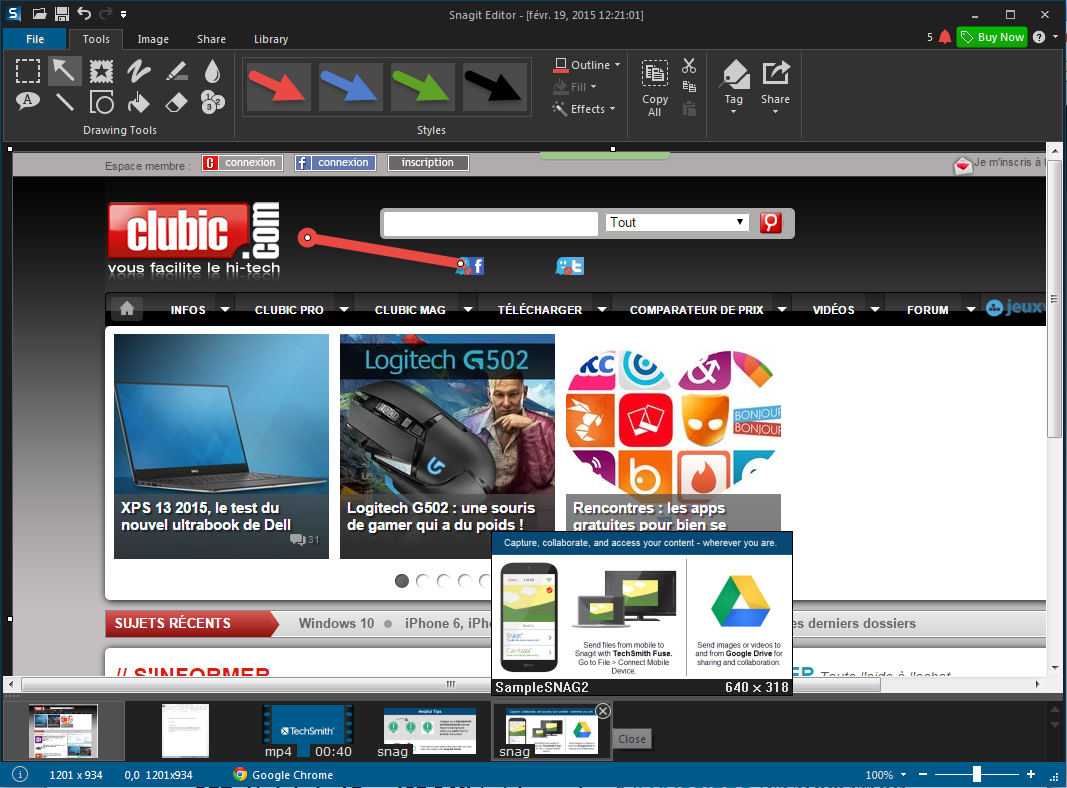The image size is (1067, 788).
Task: Click the Copy All button
Action: click(655, 87)
